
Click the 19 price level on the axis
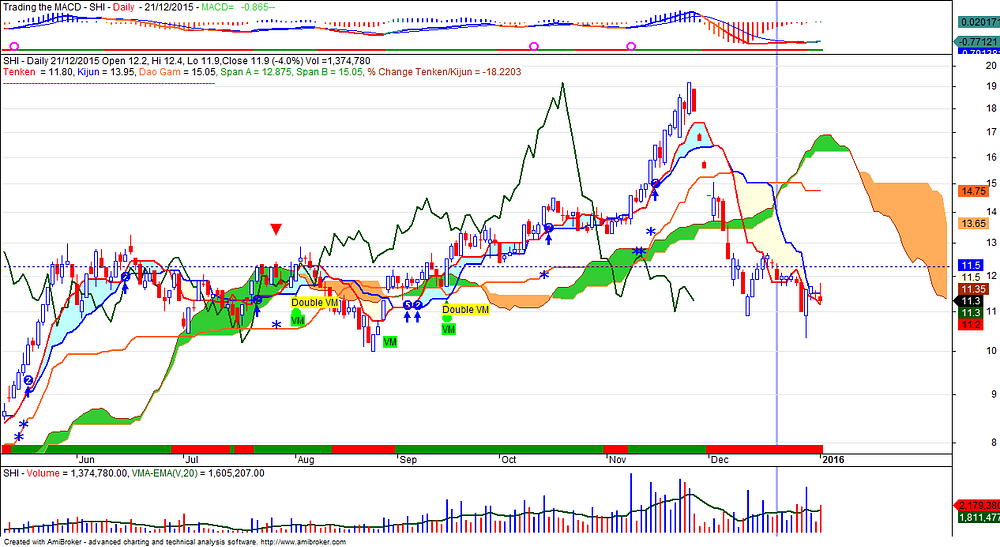point(991,86)
